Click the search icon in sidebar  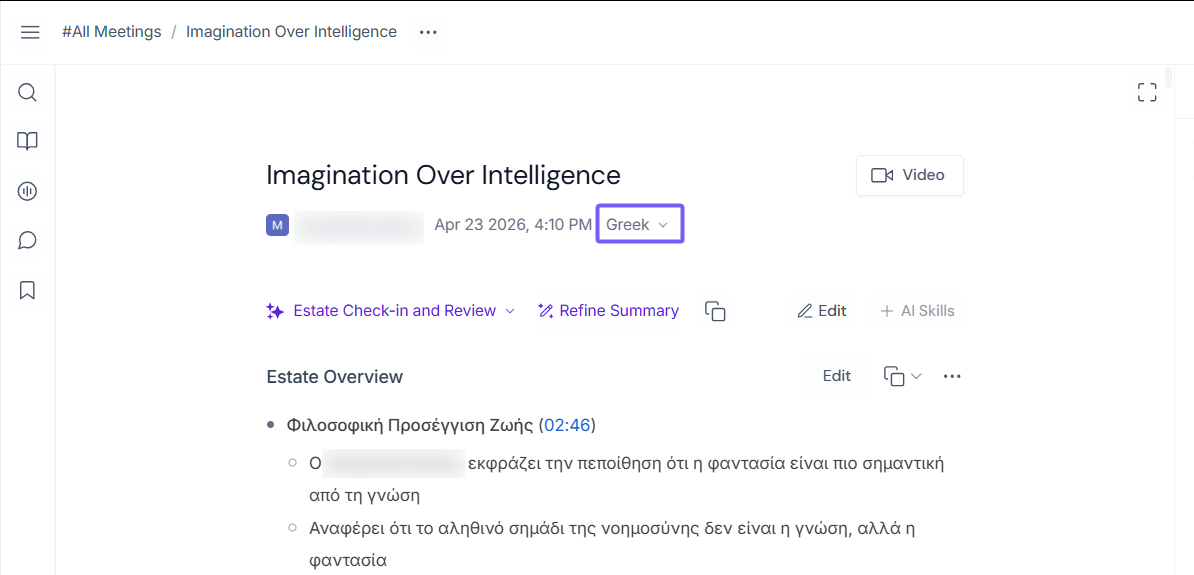click(x=28, y=93)
